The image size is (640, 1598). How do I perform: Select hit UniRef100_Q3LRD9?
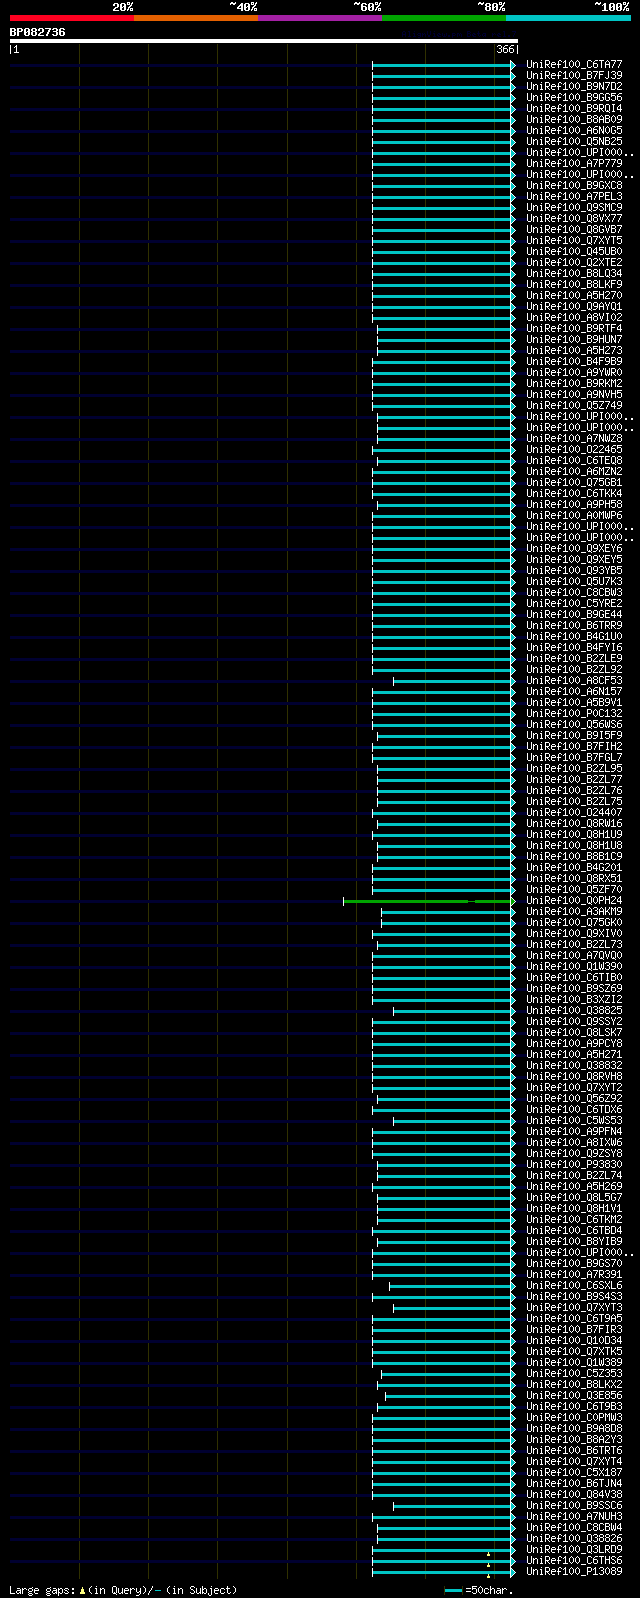point(574,1550)
